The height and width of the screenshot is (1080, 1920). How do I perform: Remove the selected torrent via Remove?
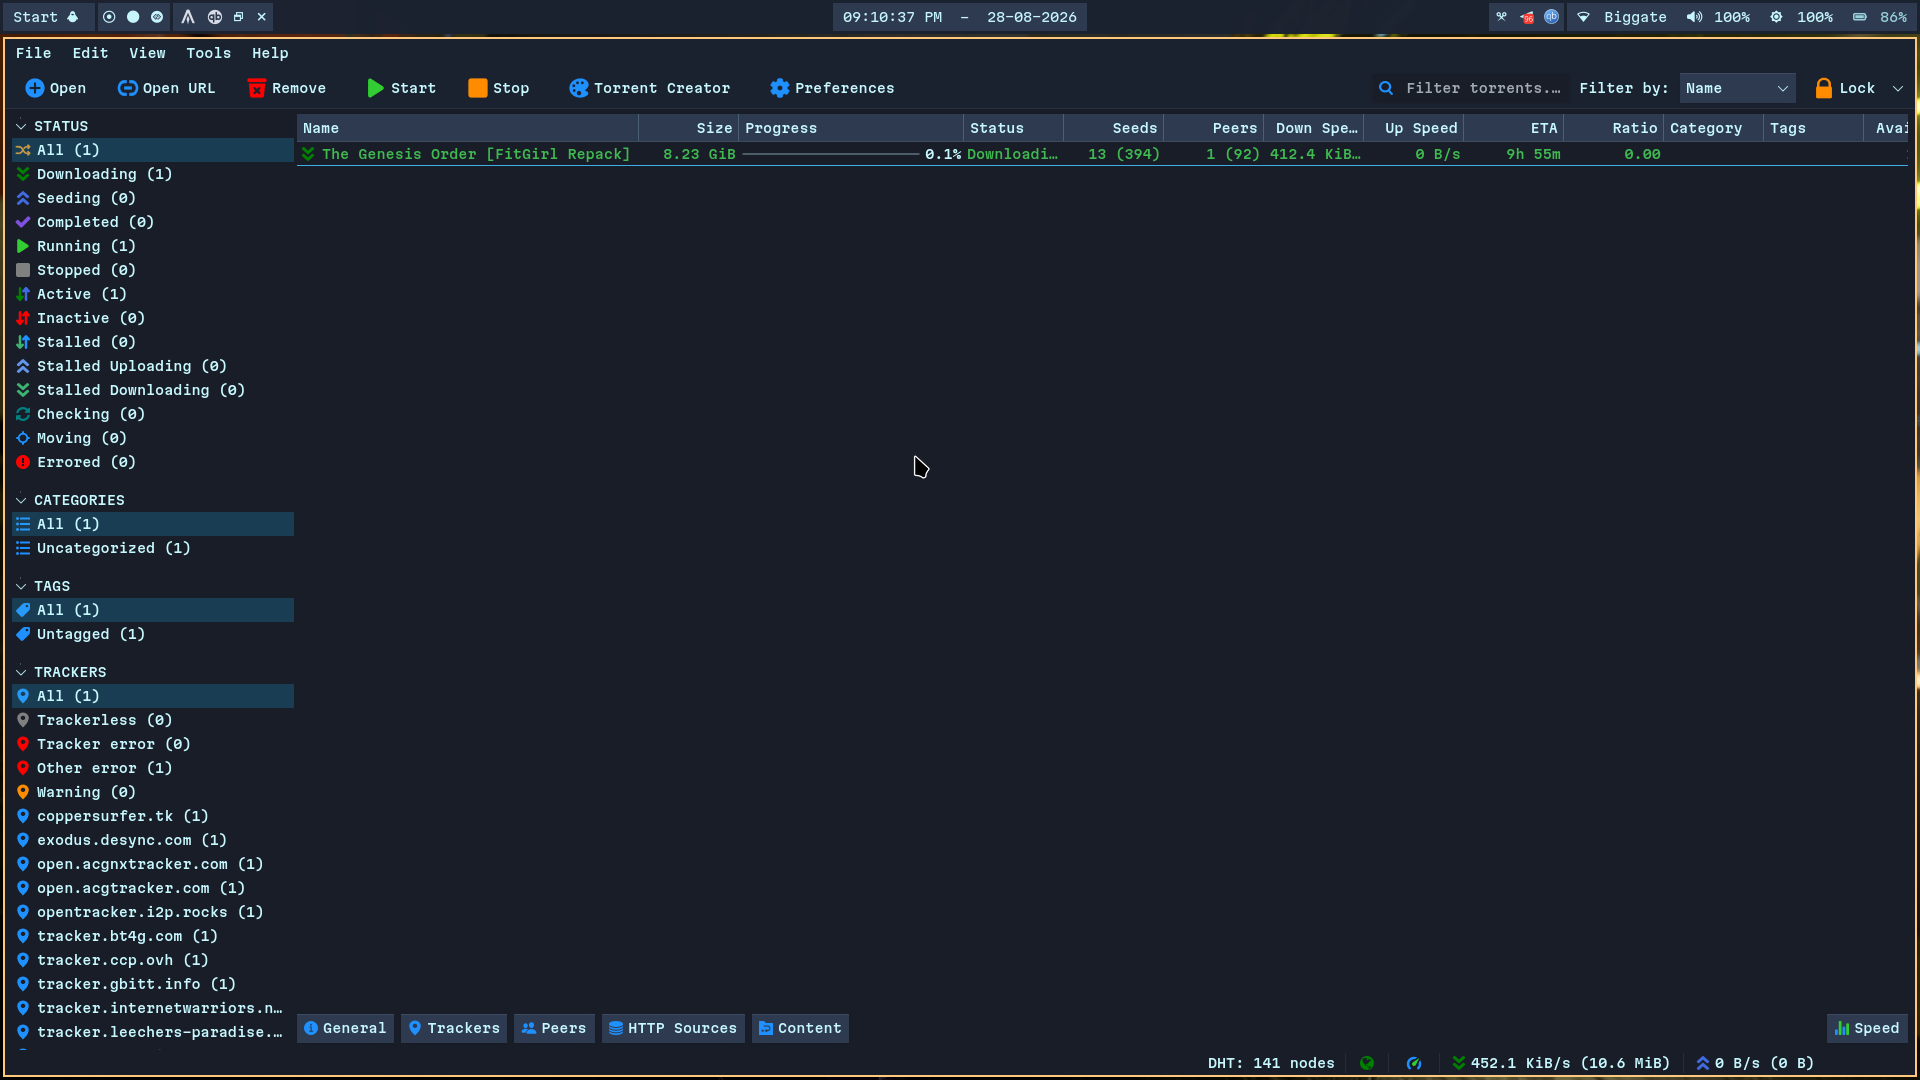tap(287, 88)
